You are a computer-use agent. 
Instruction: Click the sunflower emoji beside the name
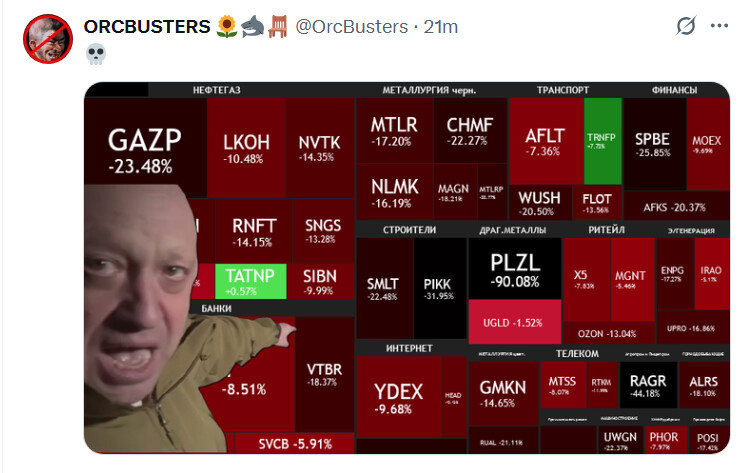pos(227,26)
